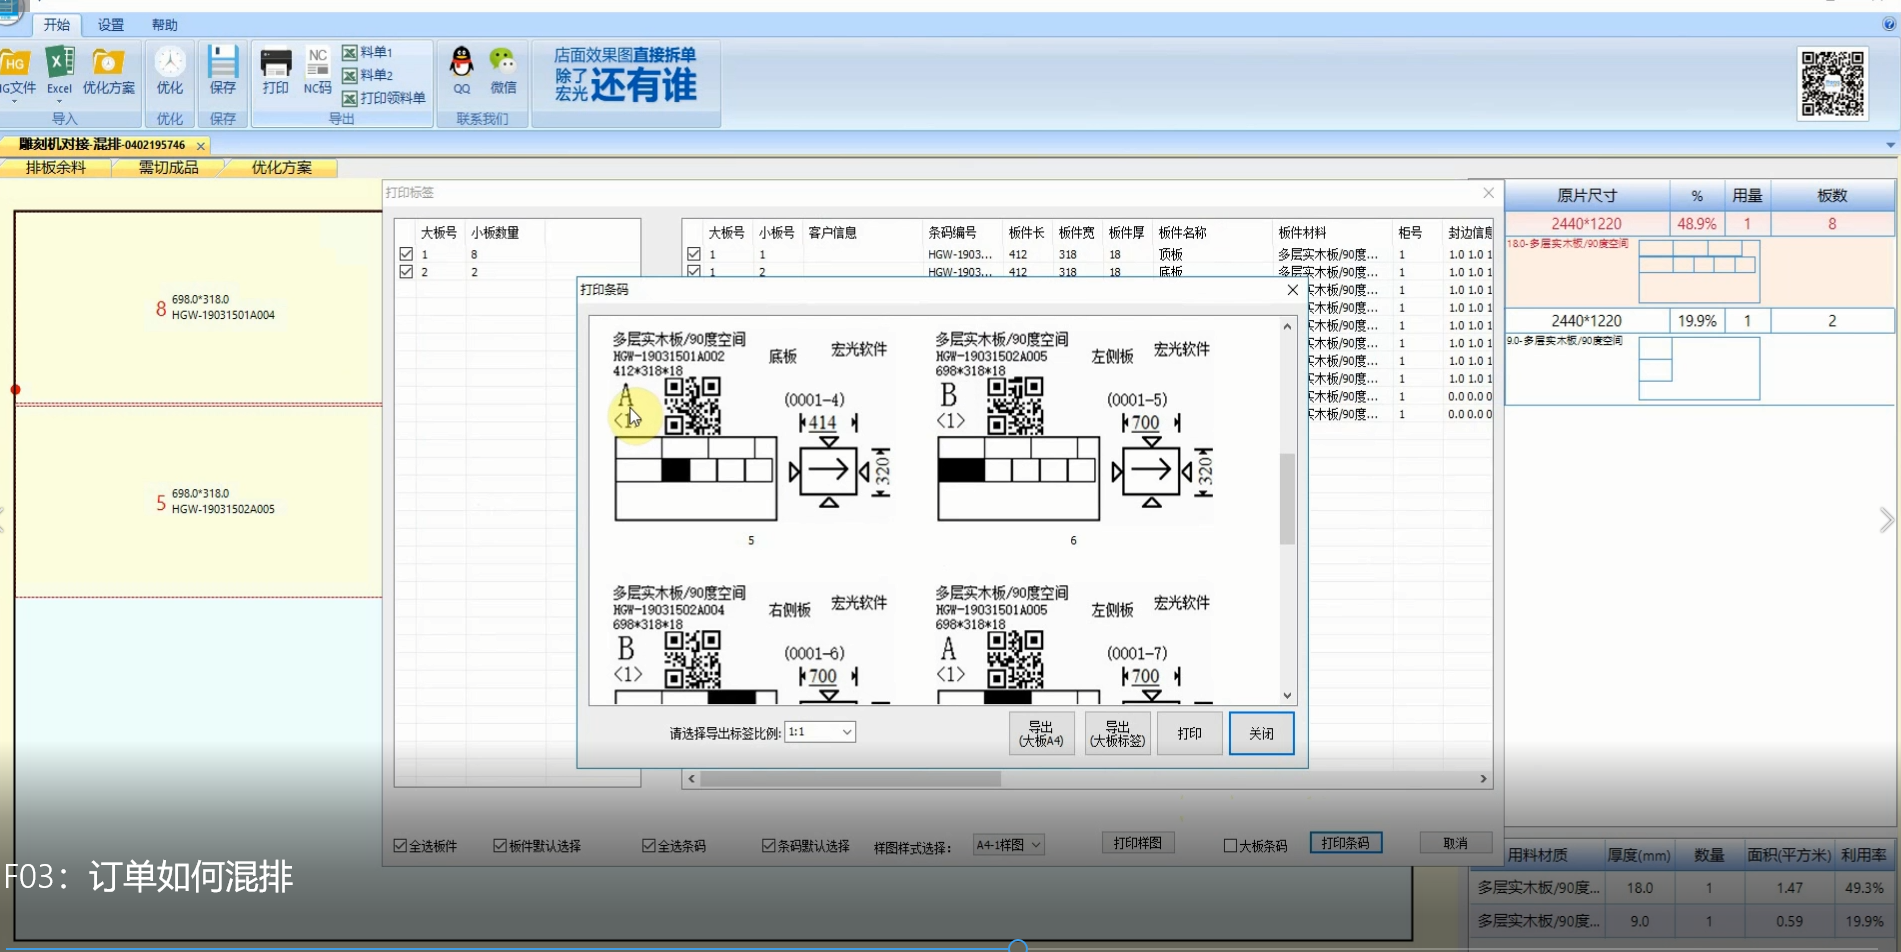Select panel 8 HGW-19031501A004 in layout
This screenshot has height=952, width=1901.
coord(199,308)
